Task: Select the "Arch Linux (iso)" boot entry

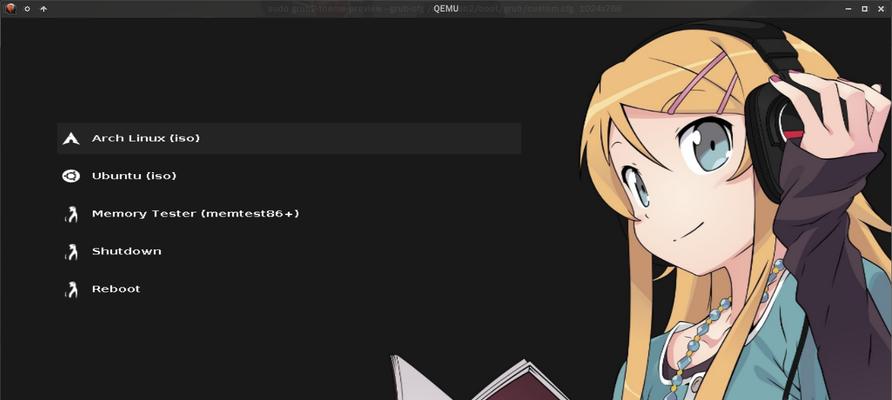Action: (289, 138)
